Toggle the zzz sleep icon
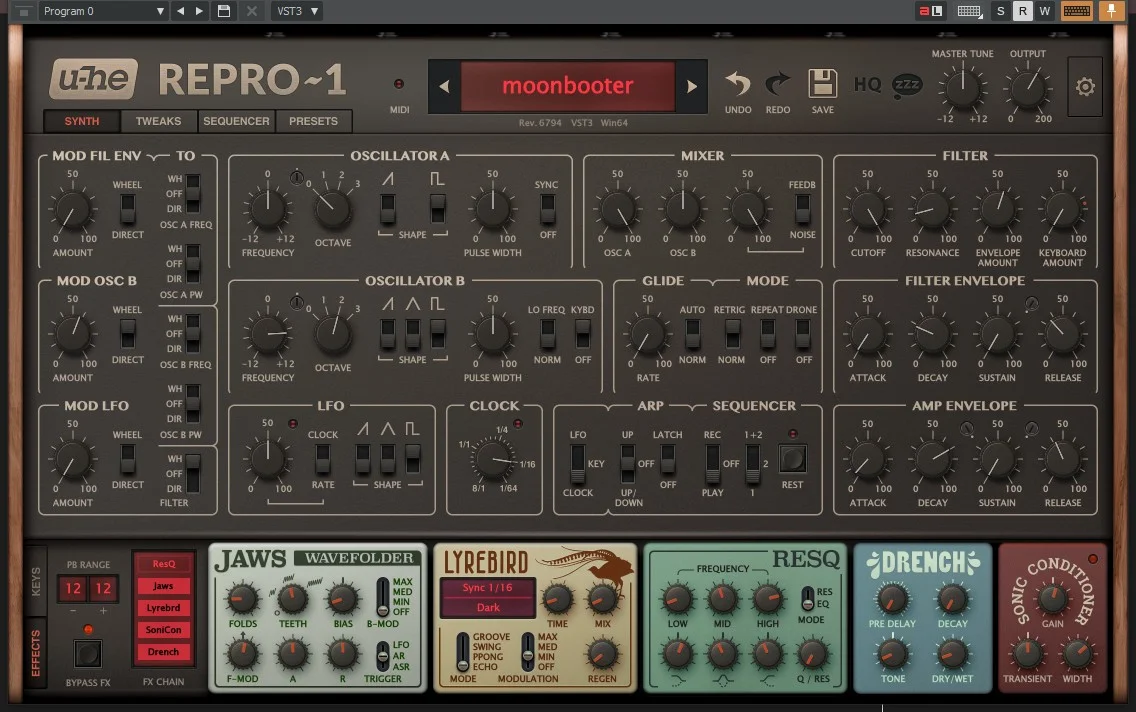Viewport: 1136px width, 712px height. tap(906, 85)
